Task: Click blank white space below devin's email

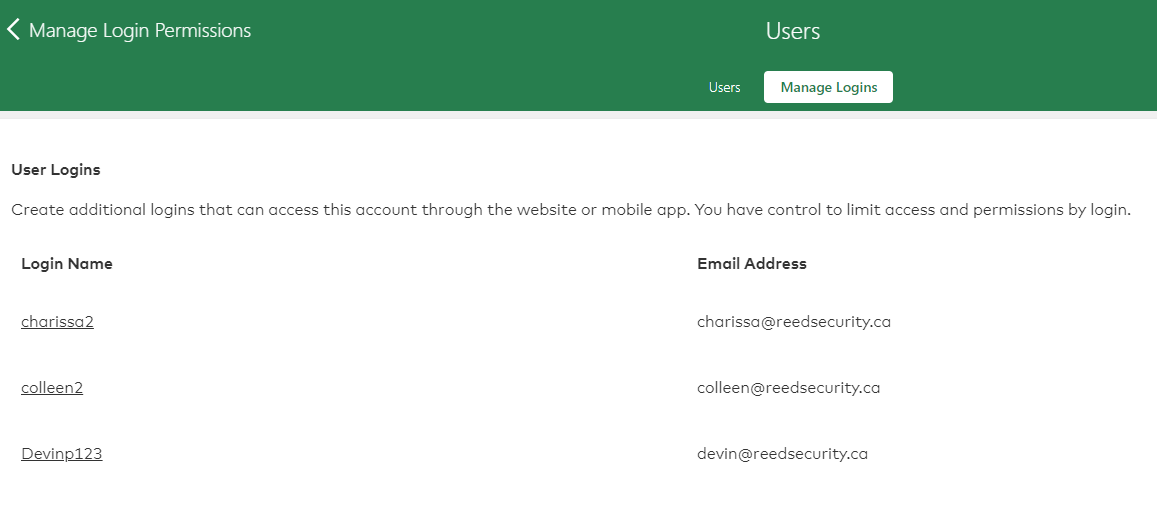Action: pyautogui.click(x=782, y=492)
